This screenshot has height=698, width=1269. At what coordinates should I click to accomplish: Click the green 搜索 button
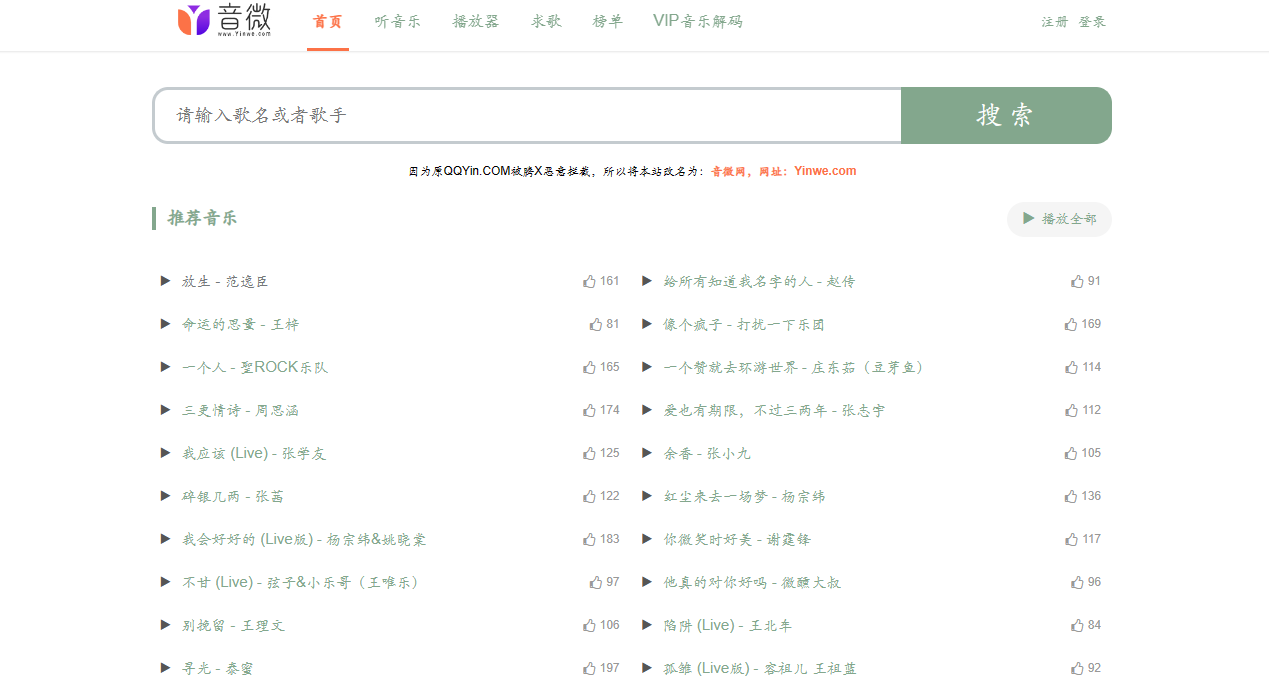click(1006, 115)
